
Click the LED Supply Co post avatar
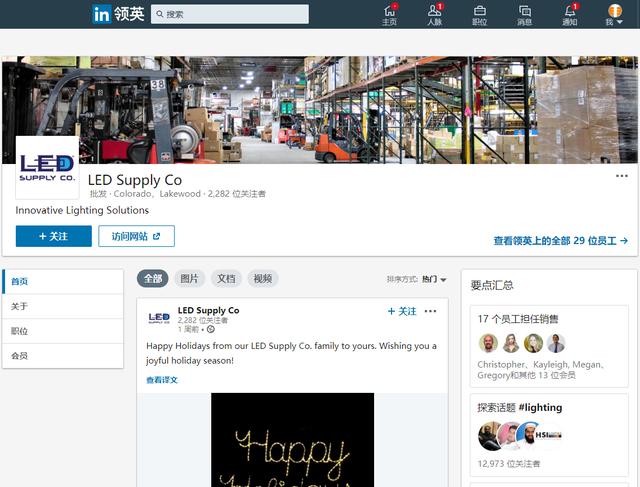159,318
